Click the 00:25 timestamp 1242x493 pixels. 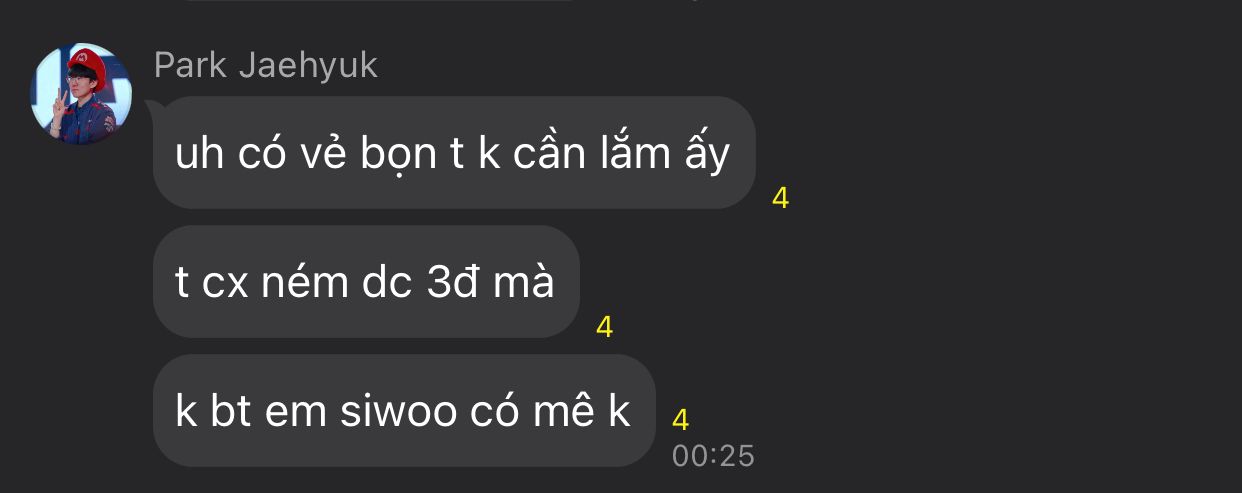713,456
